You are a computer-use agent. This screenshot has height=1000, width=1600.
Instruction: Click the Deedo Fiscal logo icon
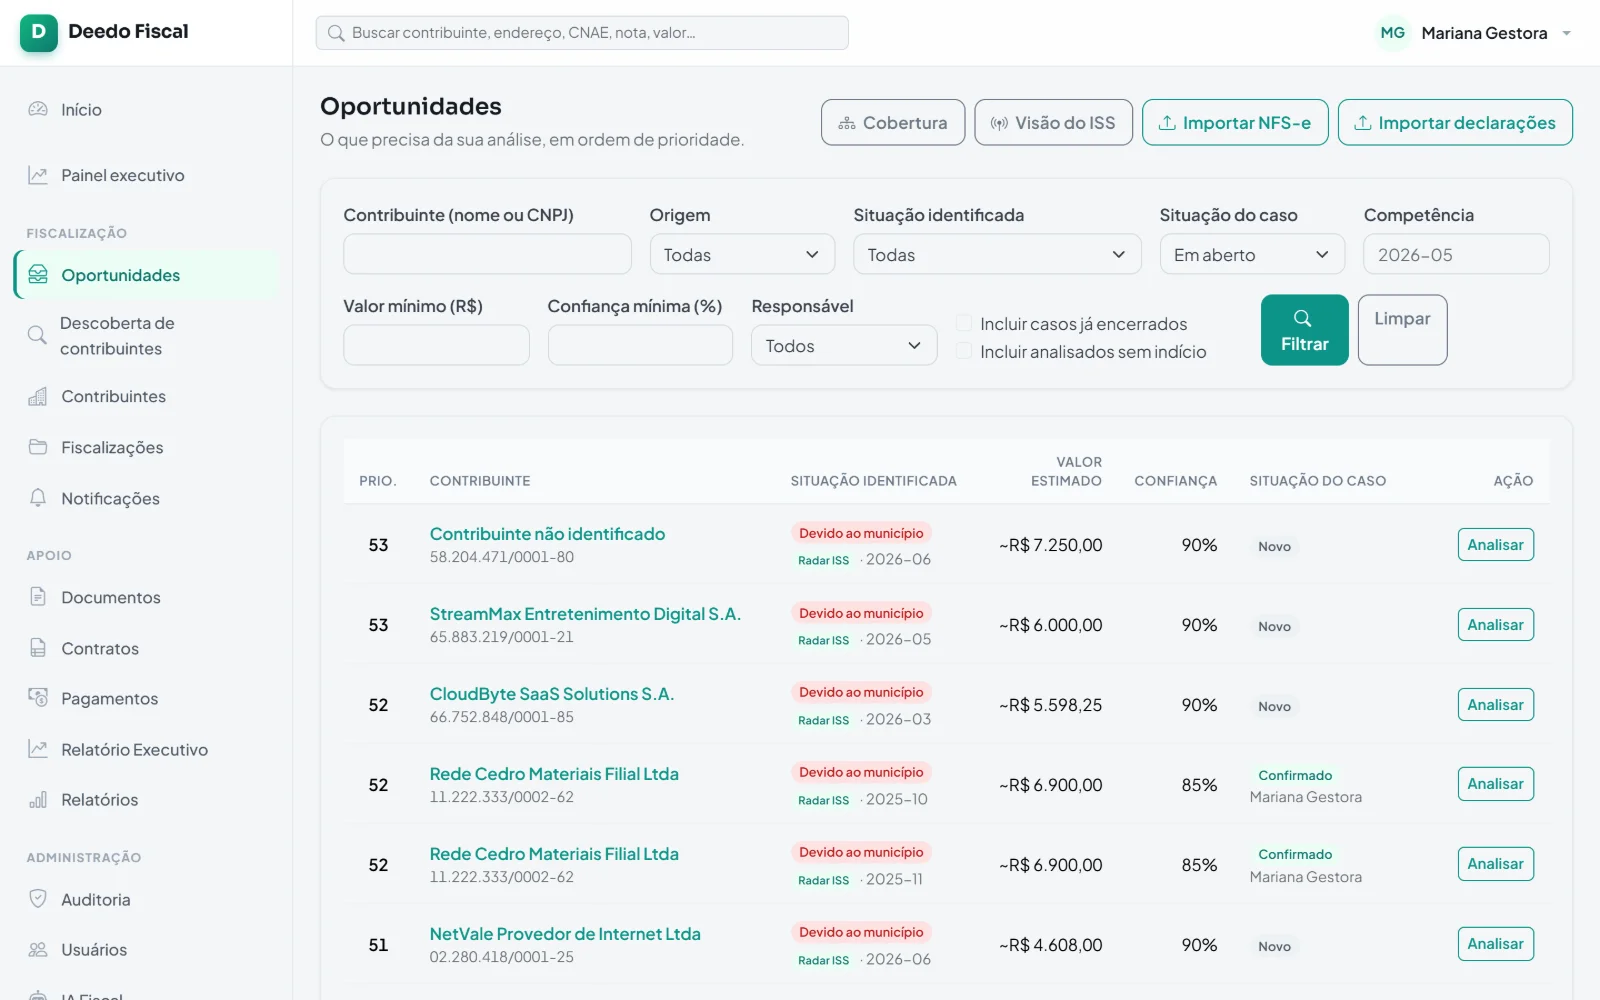[39, 32]
